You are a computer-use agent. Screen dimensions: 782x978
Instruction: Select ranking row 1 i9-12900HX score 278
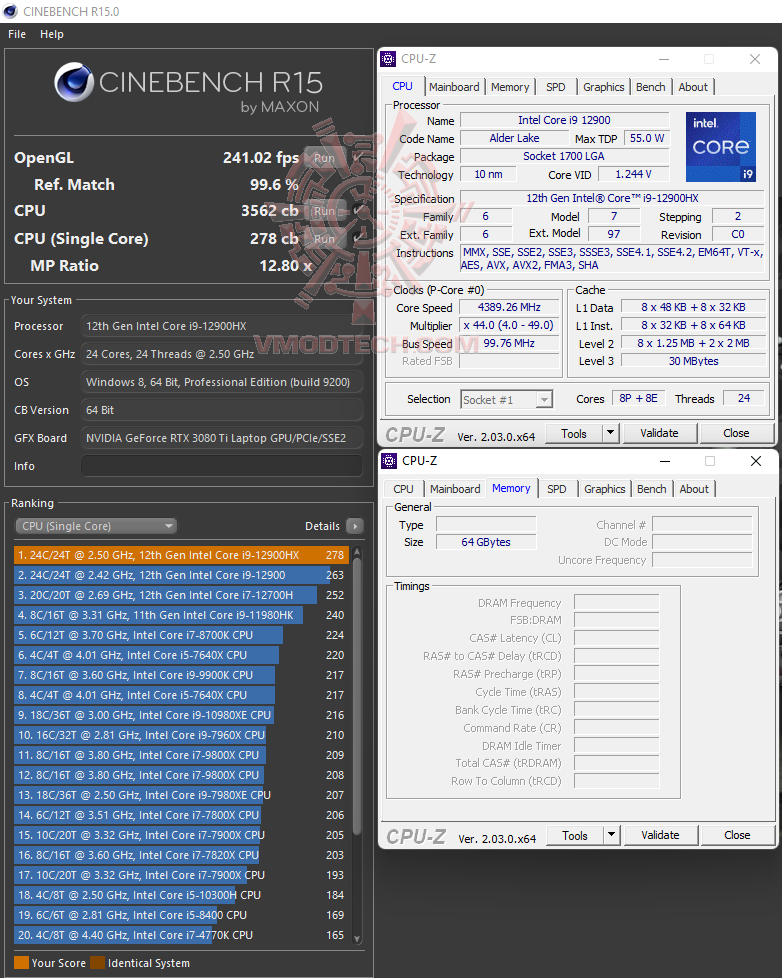tap(181, 555)
